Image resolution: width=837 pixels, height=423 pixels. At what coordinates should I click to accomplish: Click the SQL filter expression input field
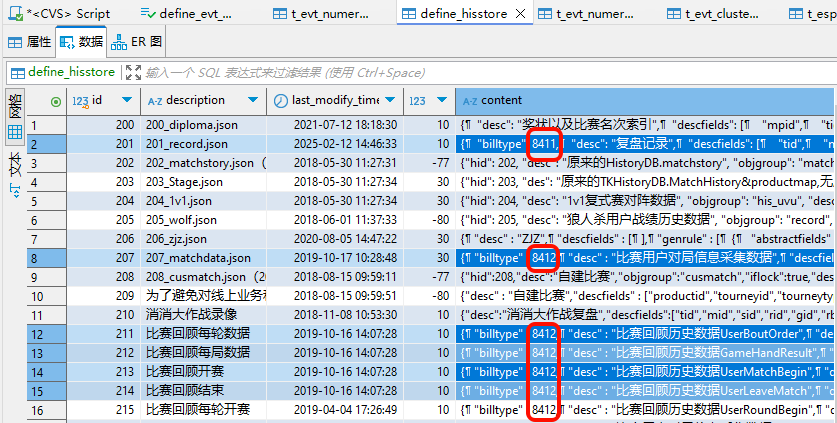pyautogui.click(x=400, y=72)
